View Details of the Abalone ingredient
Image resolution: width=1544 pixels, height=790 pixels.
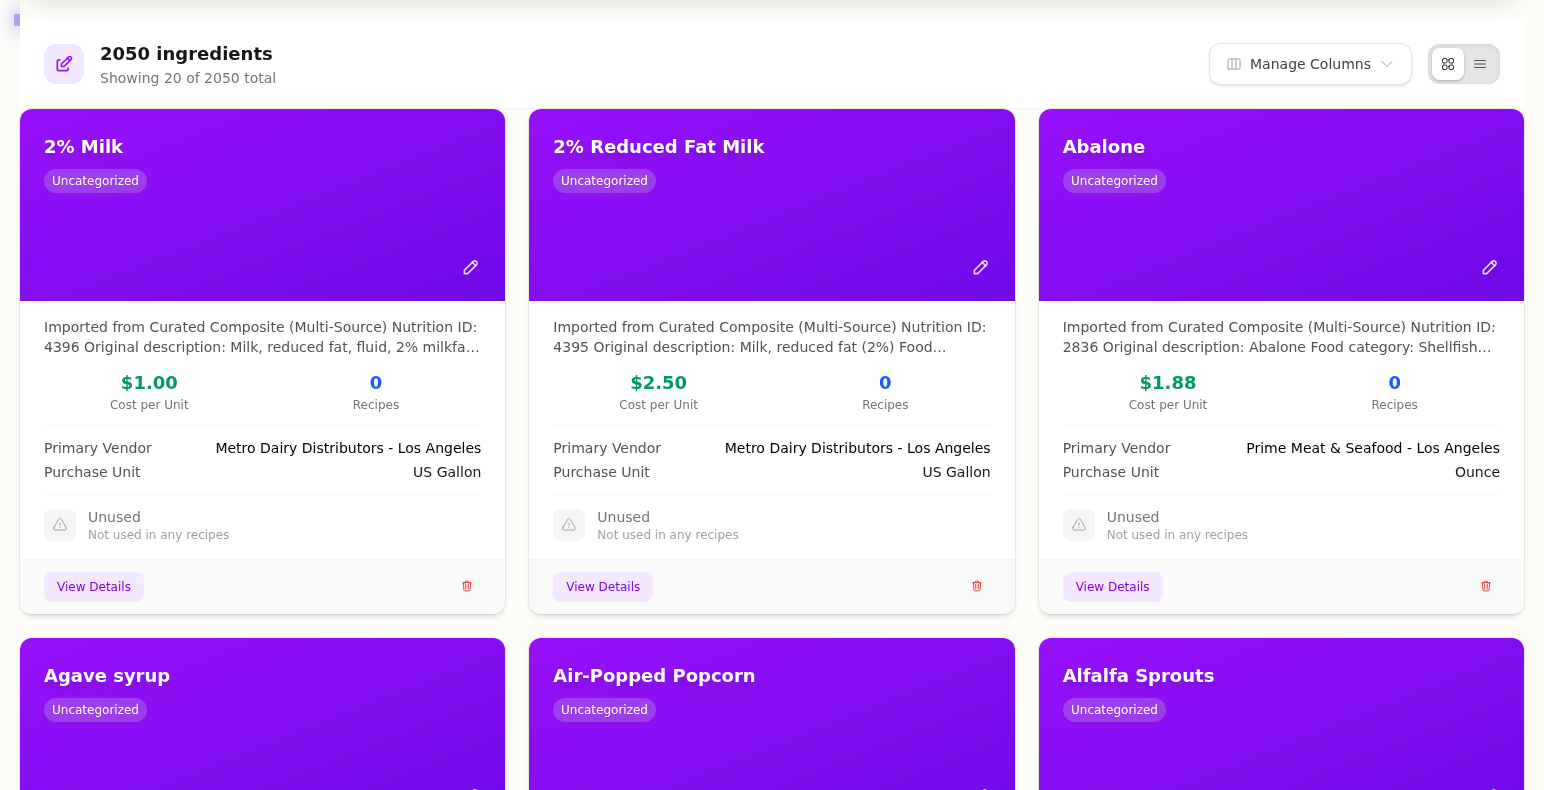coord(1112,587)
